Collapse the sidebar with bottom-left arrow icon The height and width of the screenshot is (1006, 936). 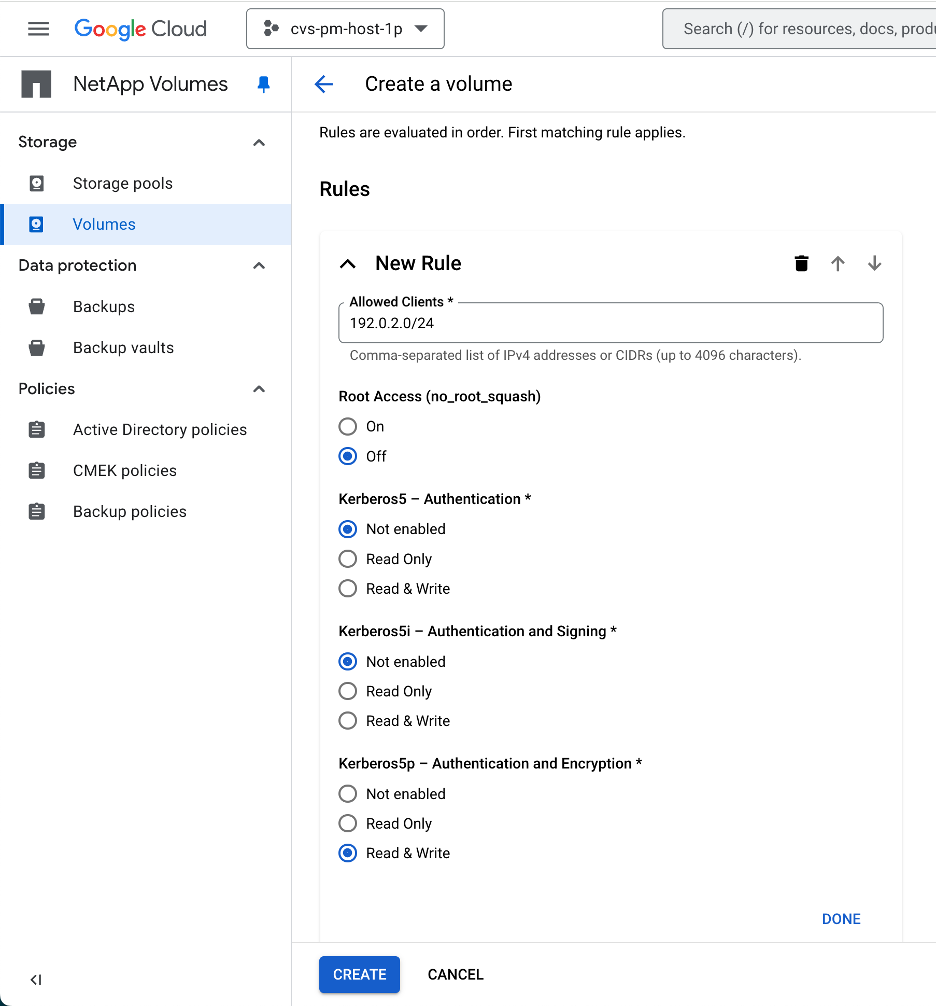click(x=36, y=980)
